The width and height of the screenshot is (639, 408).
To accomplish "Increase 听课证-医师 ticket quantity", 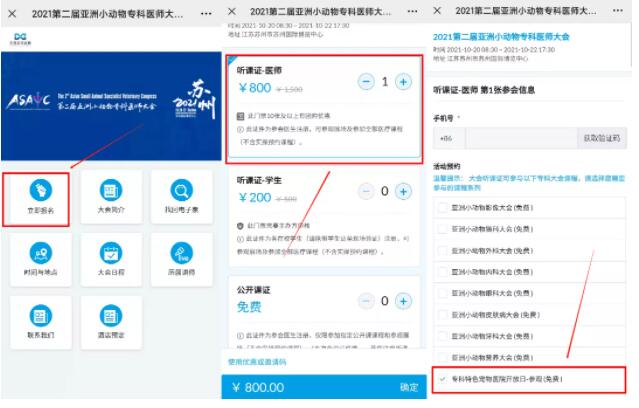I will click(x=403, y=82).
